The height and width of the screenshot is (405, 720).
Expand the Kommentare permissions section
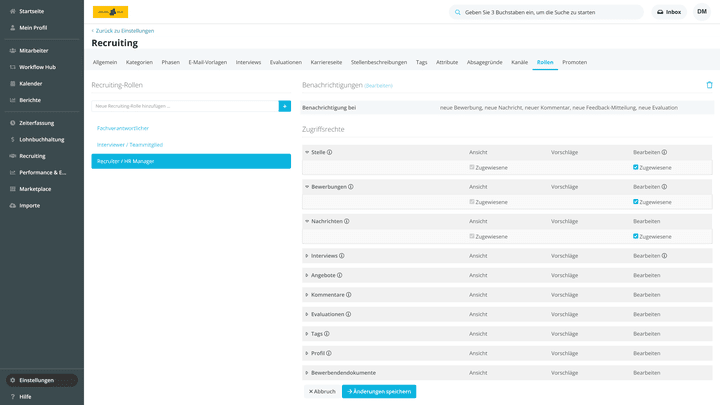click(307, 295)
